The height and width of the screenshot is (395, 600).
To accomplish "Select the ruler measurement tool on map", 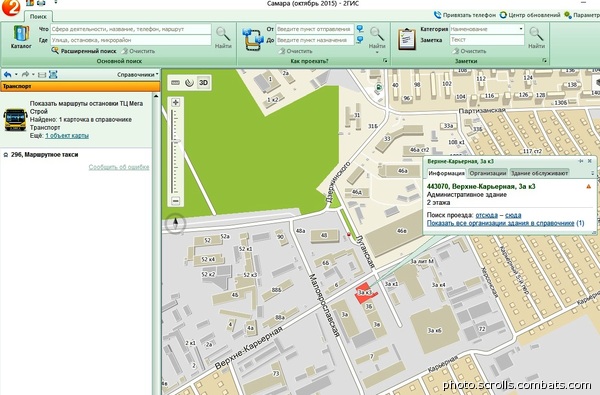I will pyautogui.click(x=176, y=83).
